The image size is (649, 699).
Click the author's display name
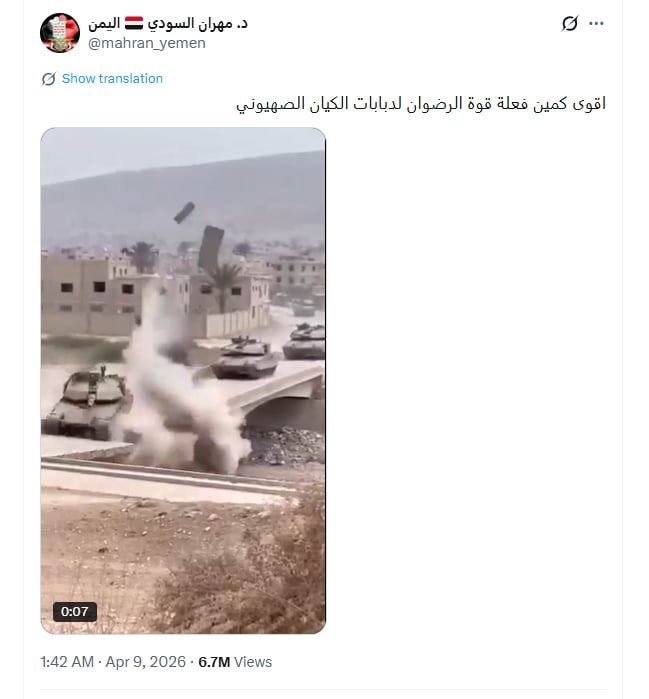(168, 23)
